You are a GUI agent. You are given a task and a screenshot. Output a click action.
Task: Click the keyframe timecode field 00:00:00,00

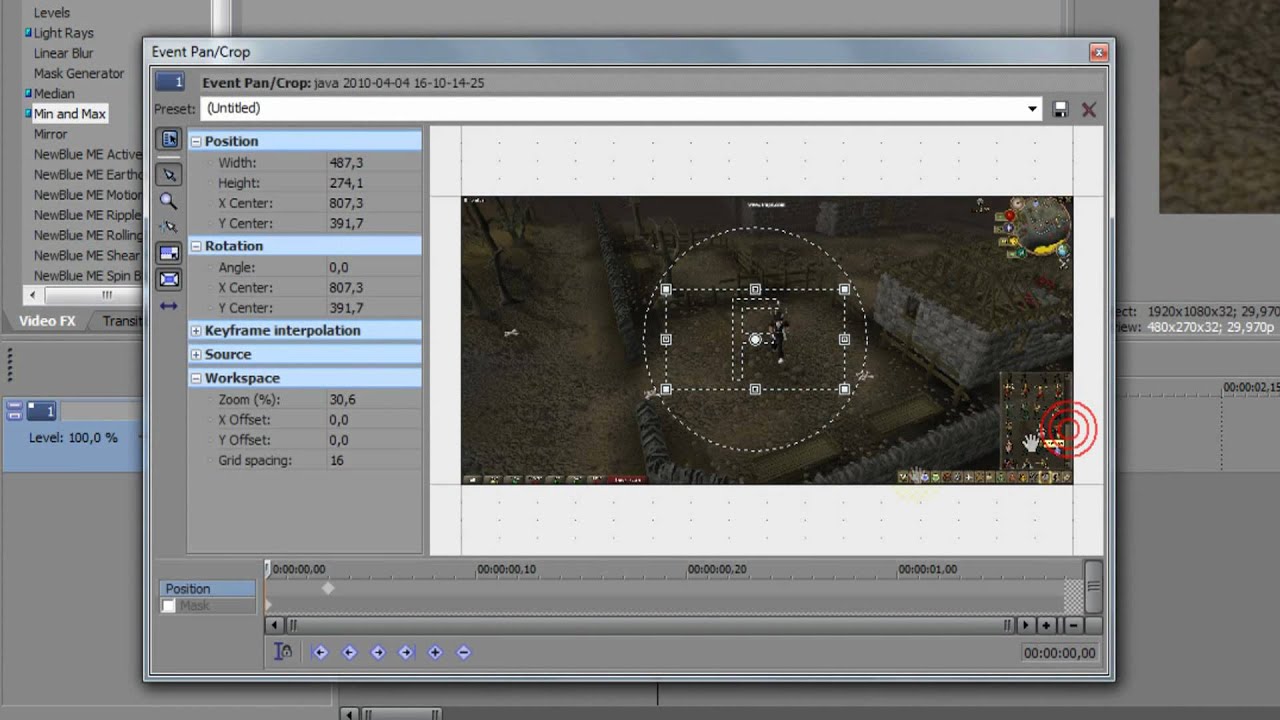1060,653
